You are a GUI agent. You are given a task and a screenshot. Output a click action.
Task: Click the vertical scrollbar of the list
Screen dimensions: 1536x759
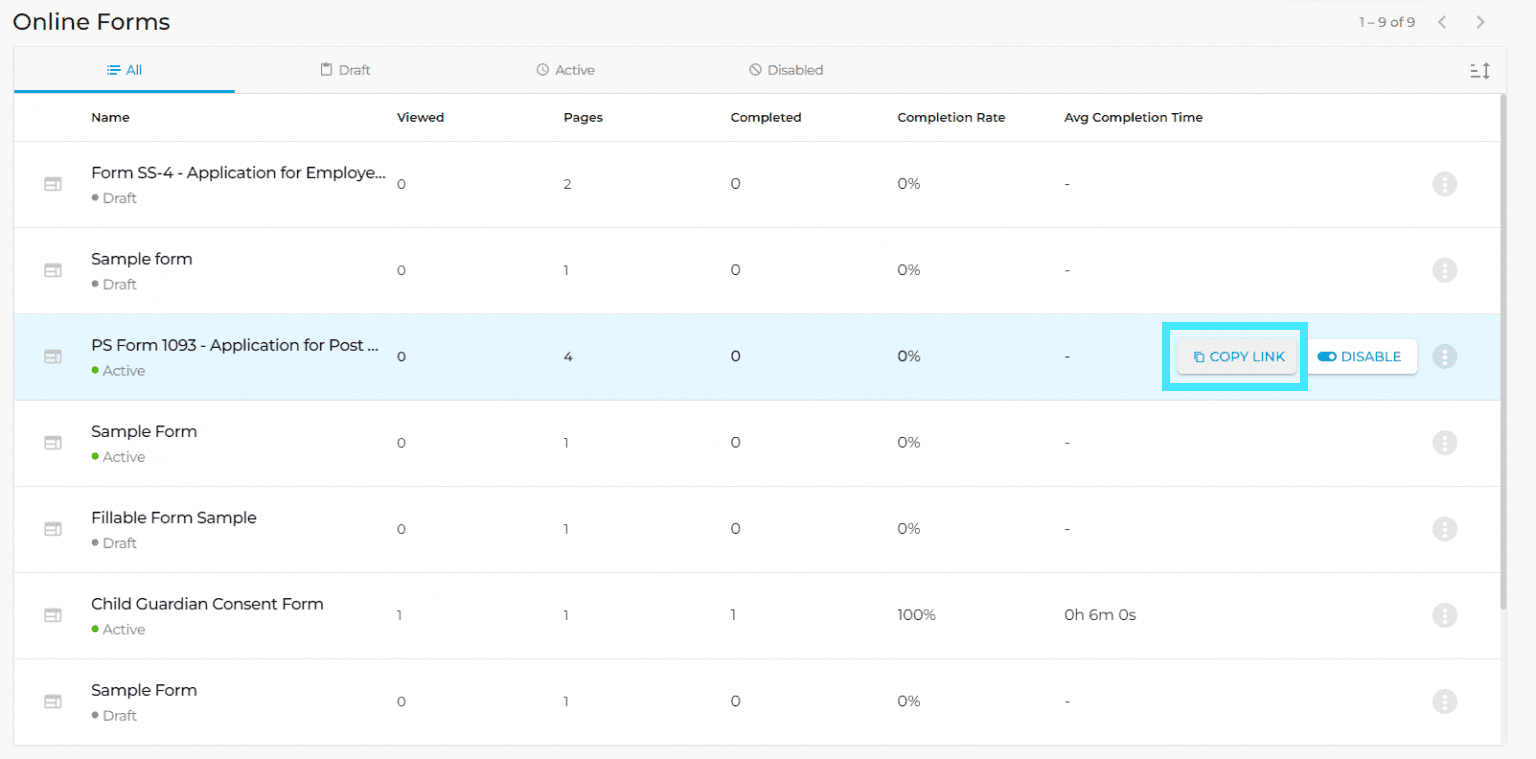point(1503,350)
